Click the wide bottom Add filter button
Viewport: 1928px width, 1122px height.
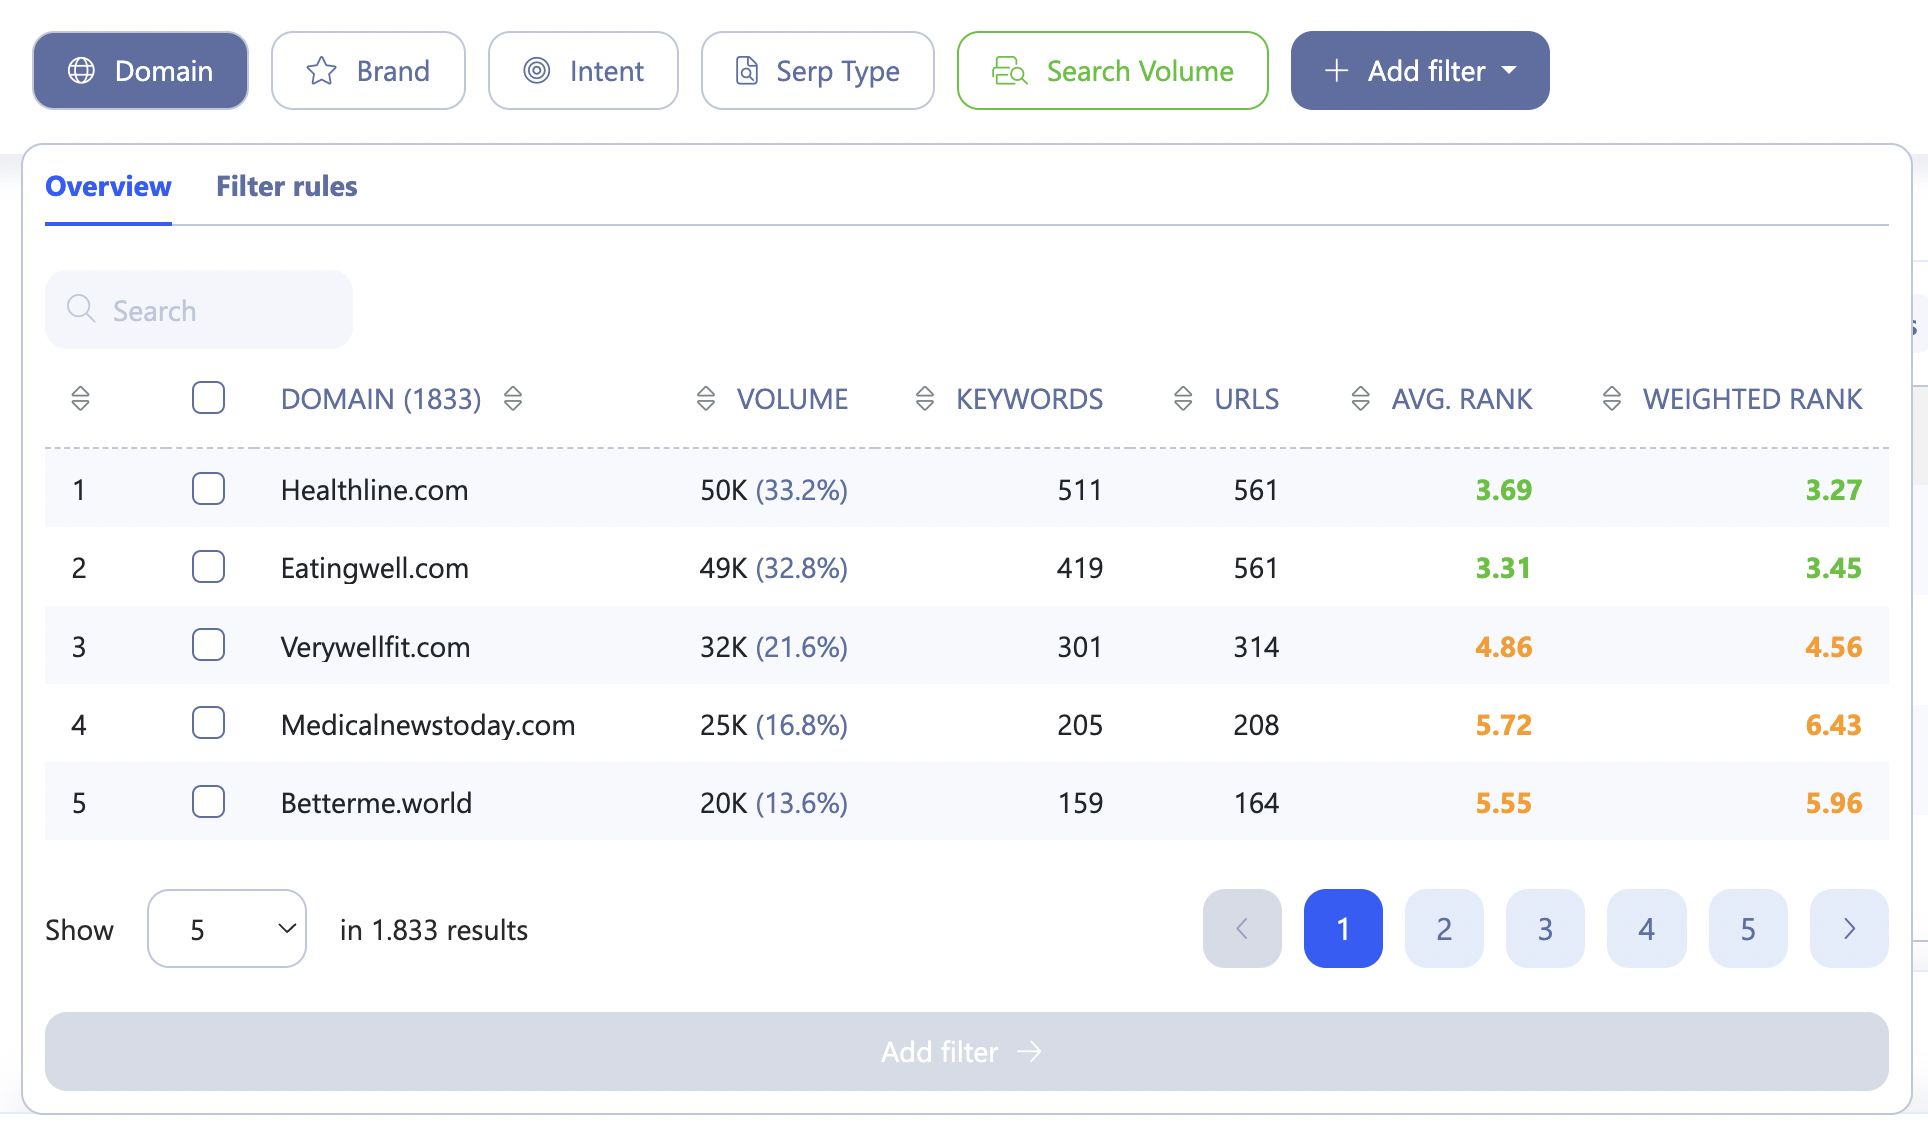point(966,1051)
